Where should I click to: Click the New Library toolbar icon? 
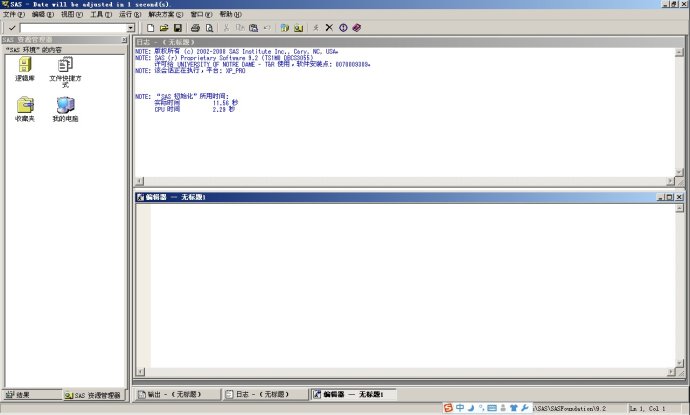click(x=285, y=28)
